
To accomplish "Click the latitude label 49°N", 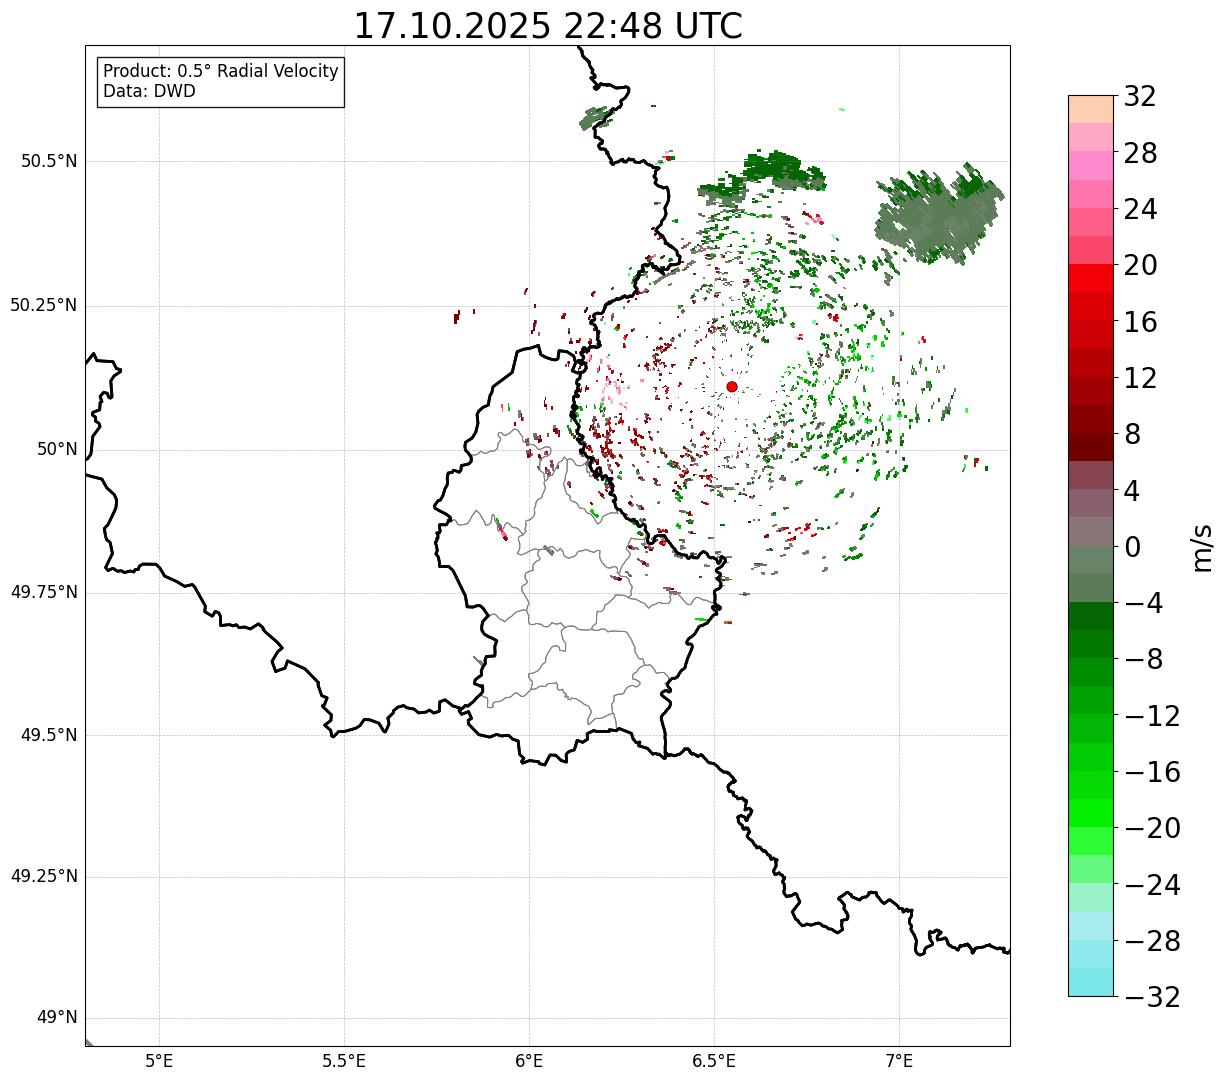I will coord(56,1018).
